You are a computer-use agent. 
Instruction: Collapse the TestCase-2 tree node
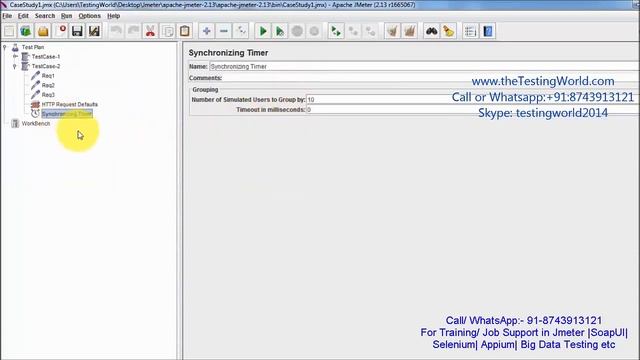click(x=15, y=66)
